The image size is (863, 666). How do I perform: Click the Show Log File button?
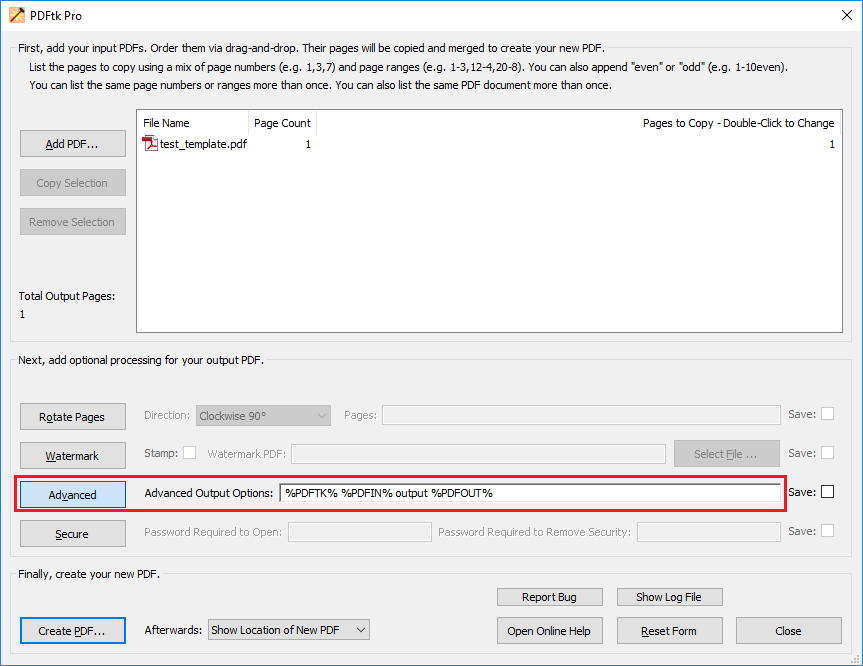pyautogui.click(x=669, y=597)
